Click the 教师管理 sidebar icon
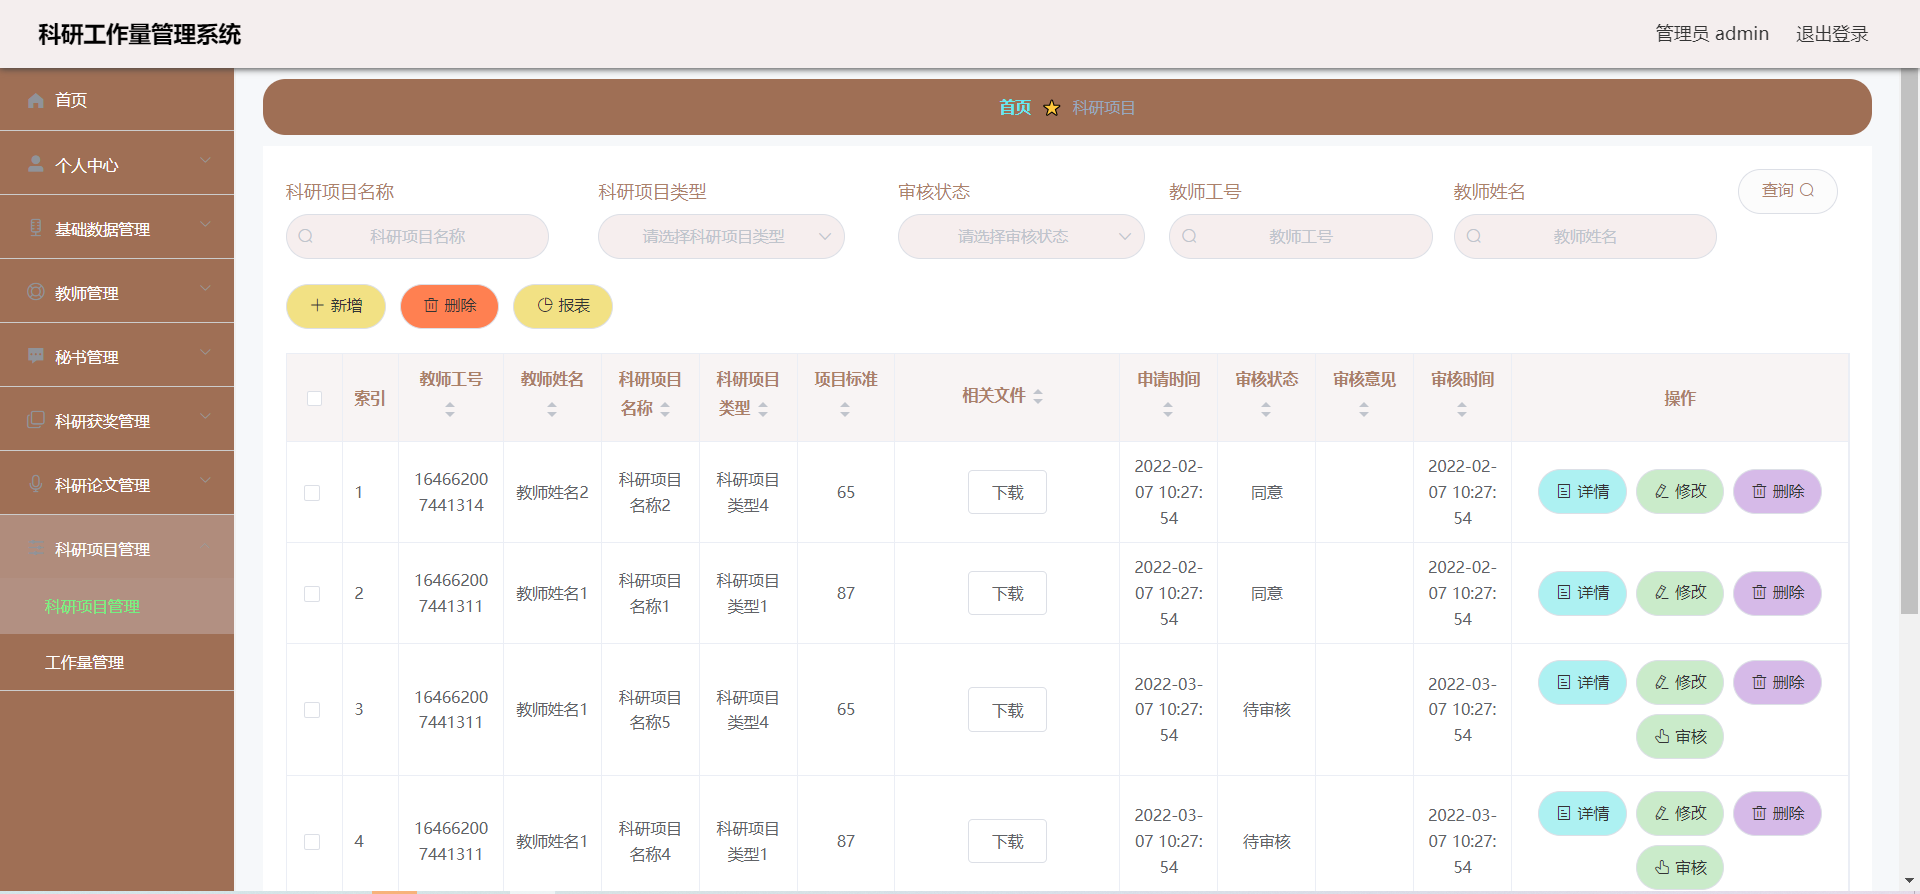This screenshot has height=894, width=1920. pos(36,292)
